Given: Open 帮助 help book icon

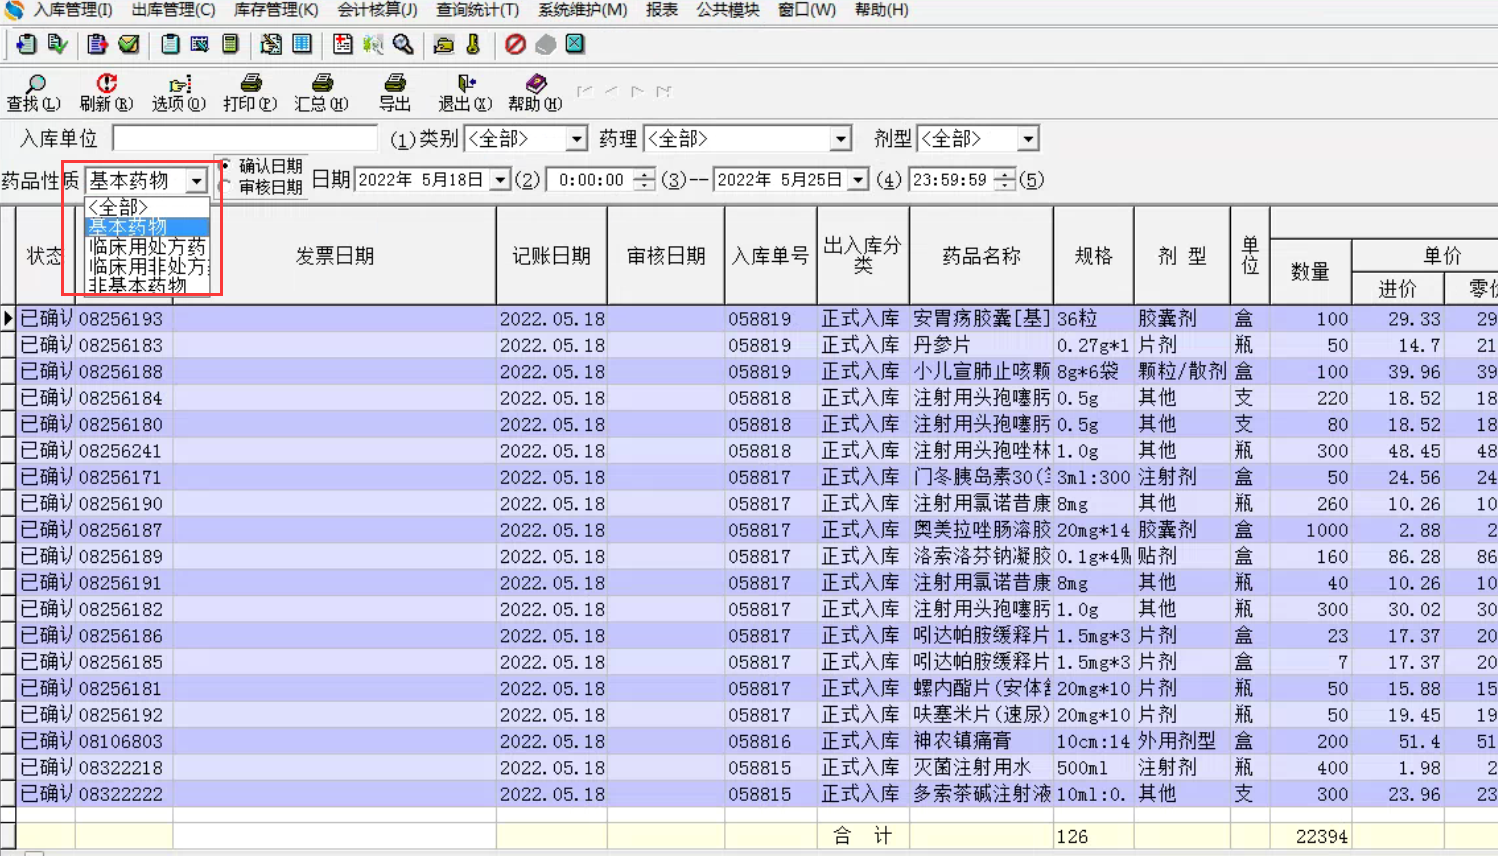Looking at the screenshot, I should [535, 85].
